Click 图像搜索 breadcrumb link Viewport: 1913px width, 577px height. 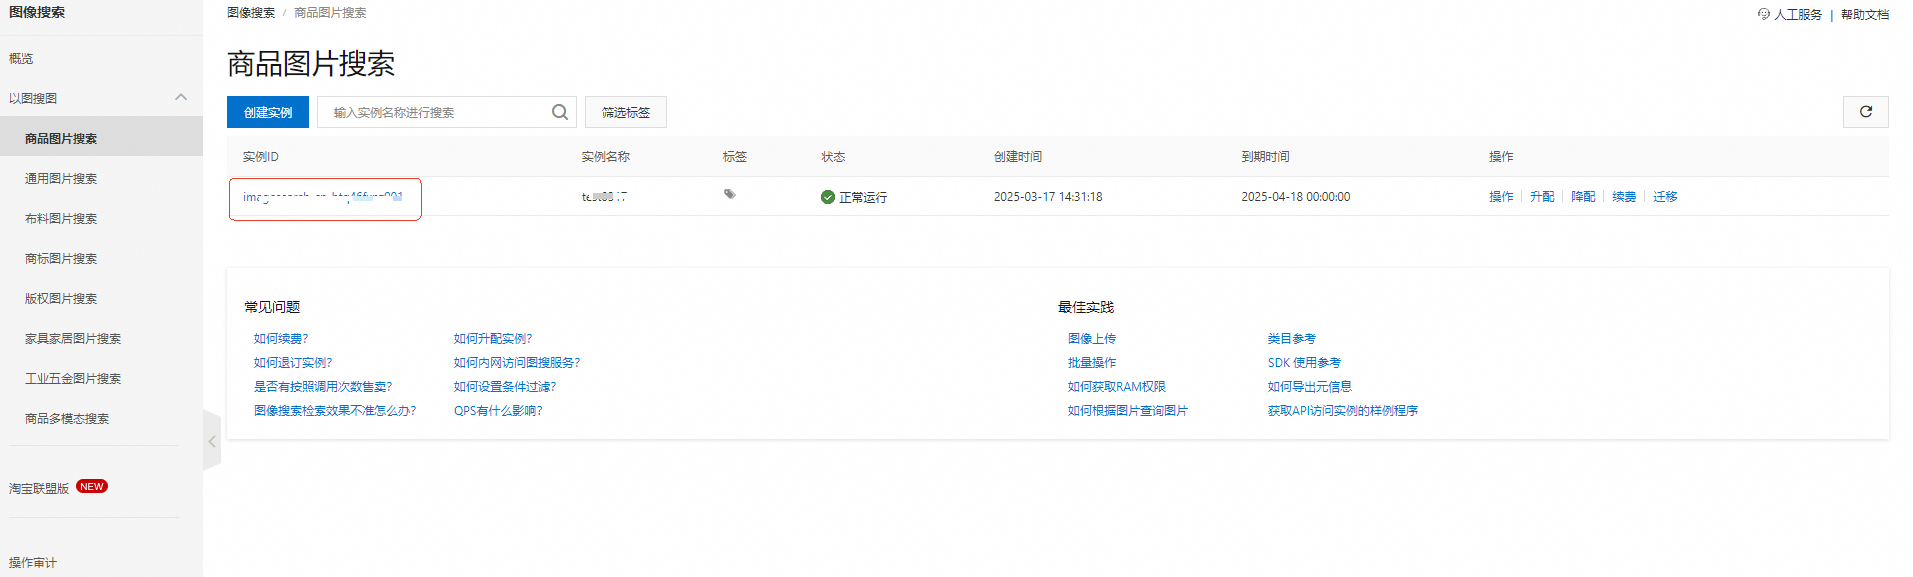click(x=251, y=13)
